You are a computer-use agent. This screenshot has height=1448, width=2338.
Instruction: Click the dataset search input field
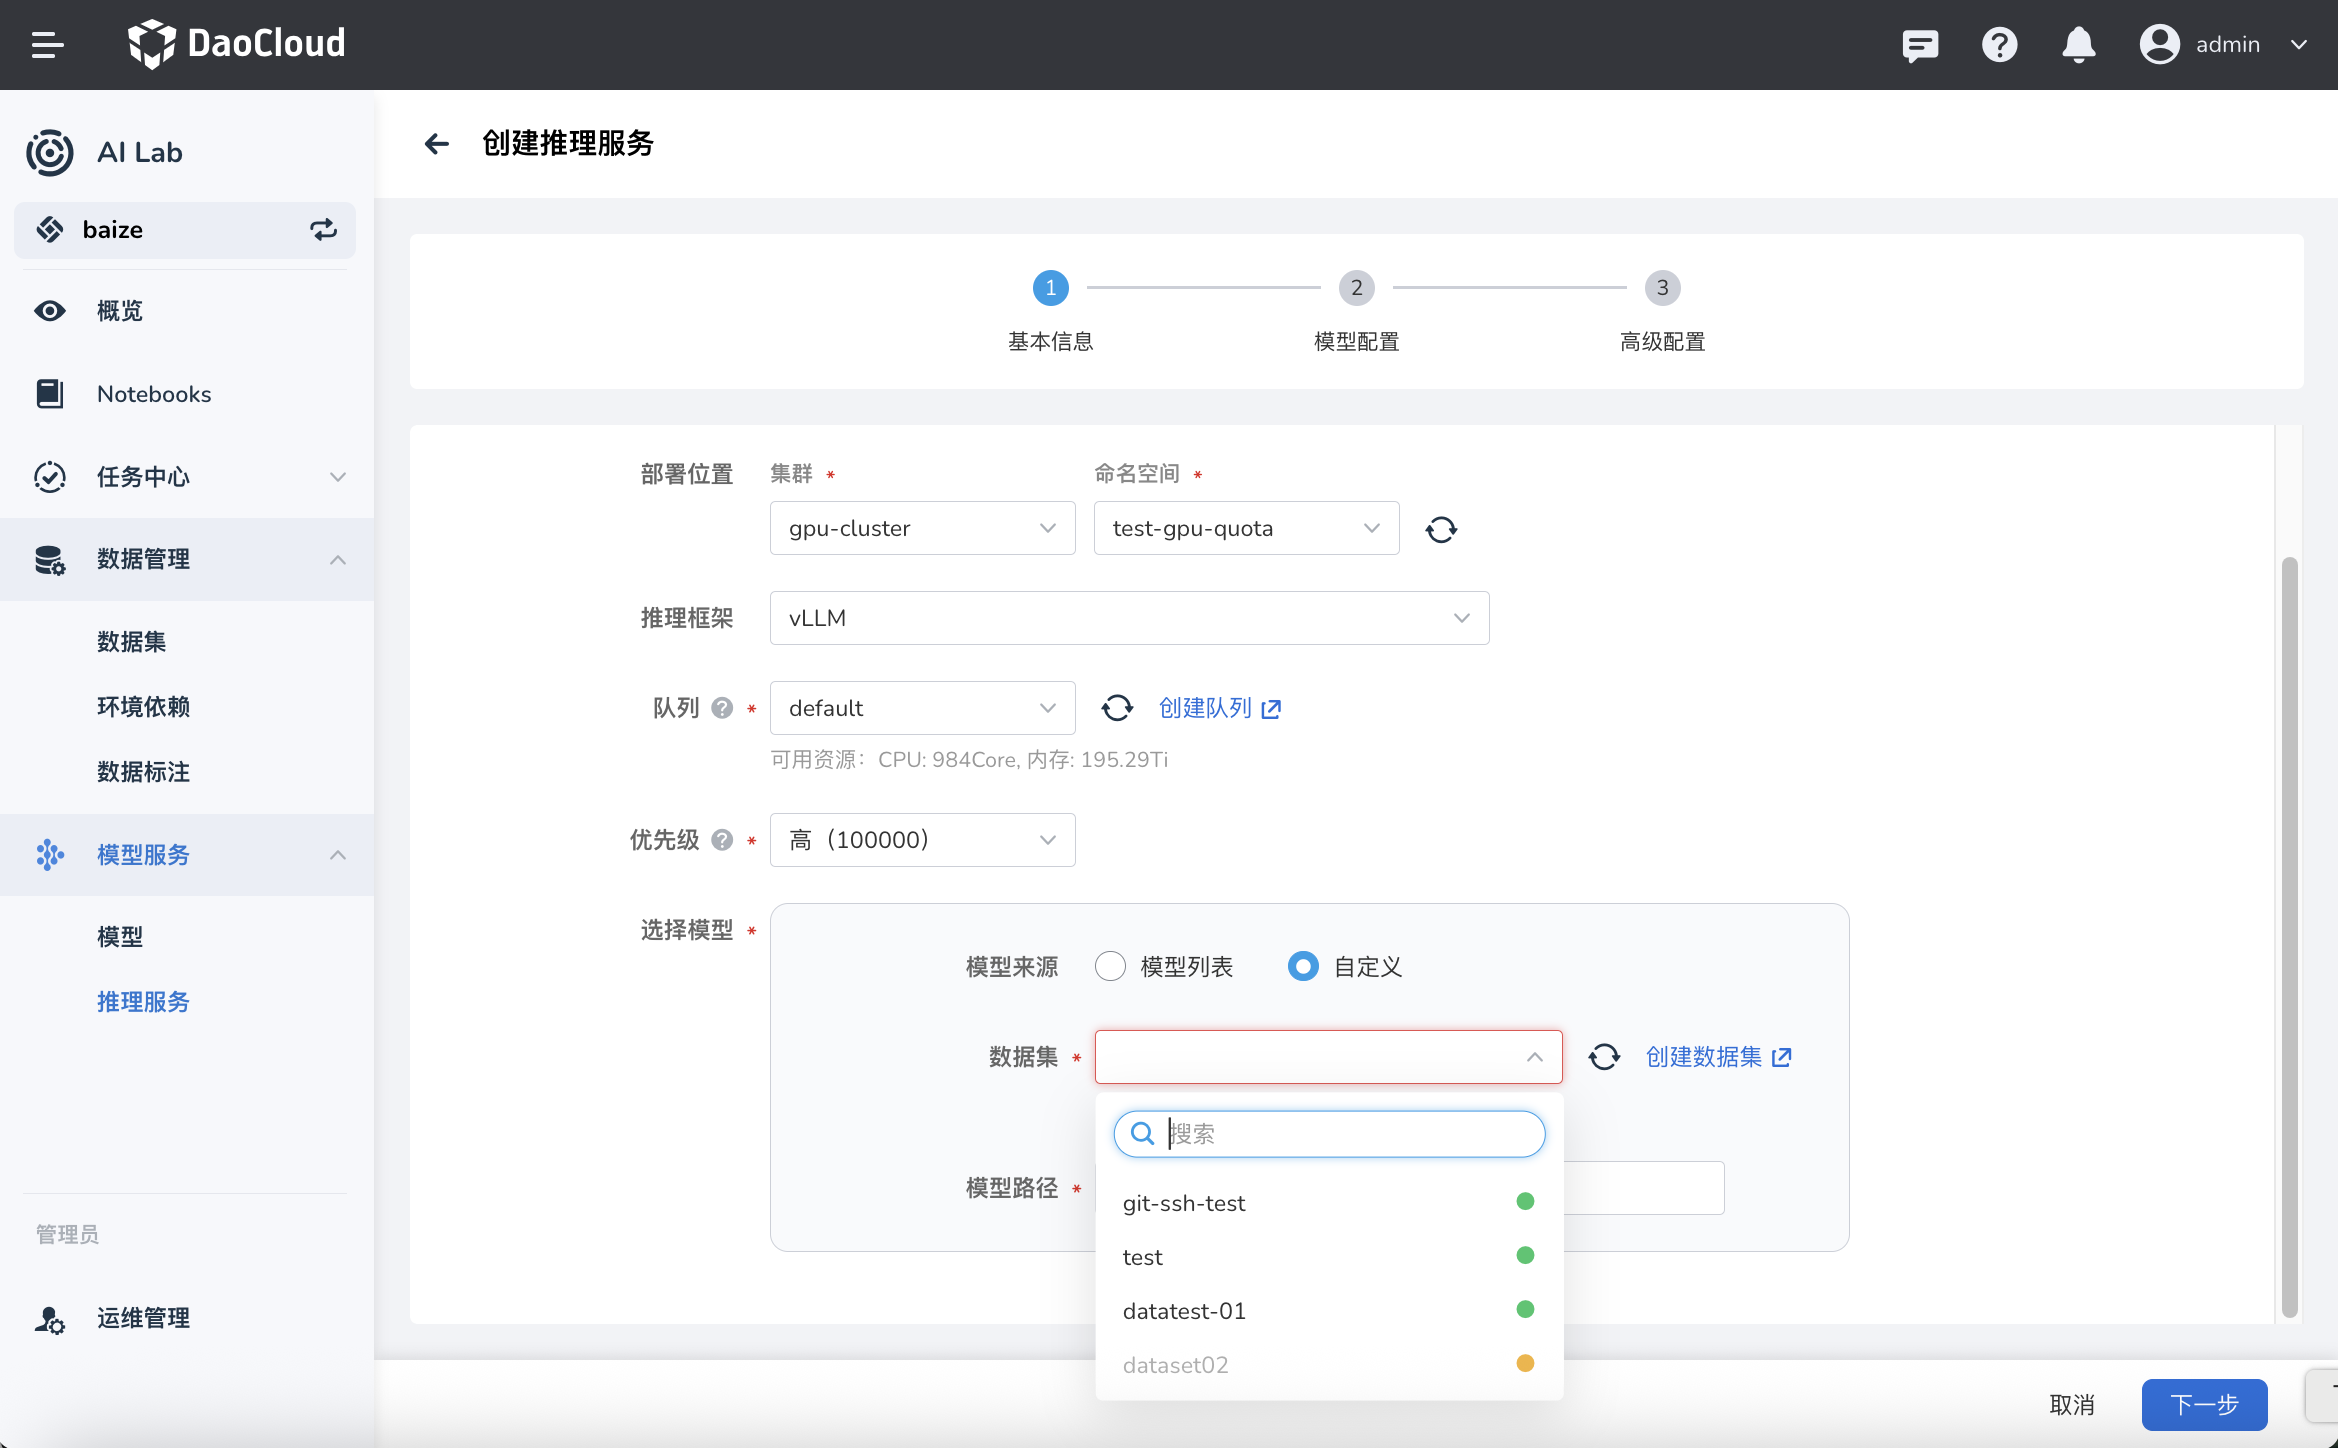pos(1340,1134)
